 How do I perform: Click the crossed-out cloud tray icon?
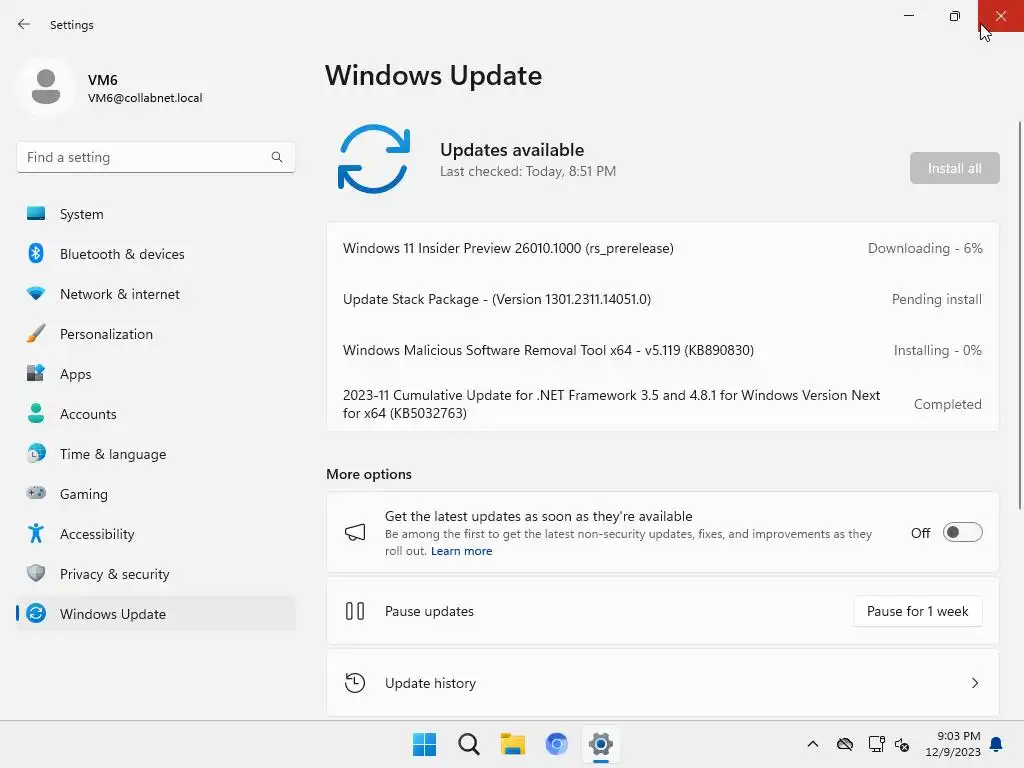point(844,744)
